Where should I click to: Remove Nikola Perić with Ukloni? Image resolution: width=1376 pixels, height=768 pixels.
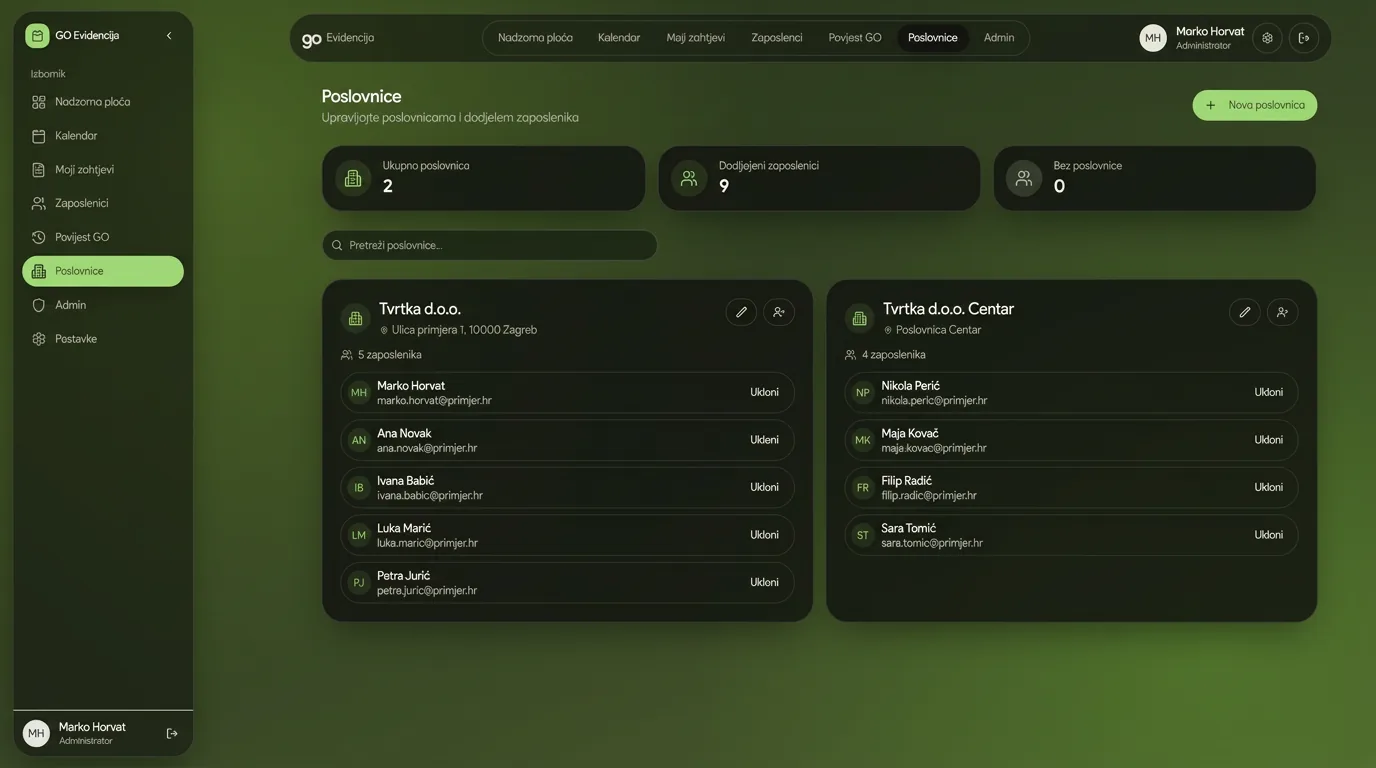pyautogui.click(x=1268, y=392)
